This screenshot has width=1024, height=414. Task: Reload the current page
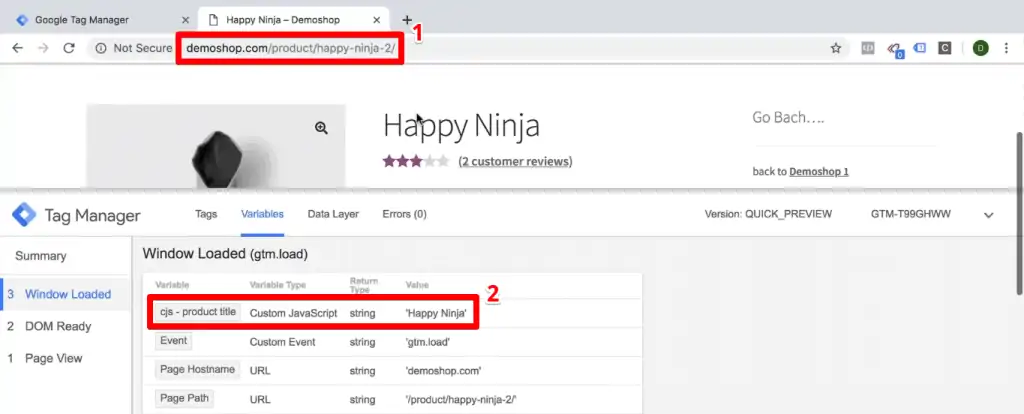coord(69,48)
